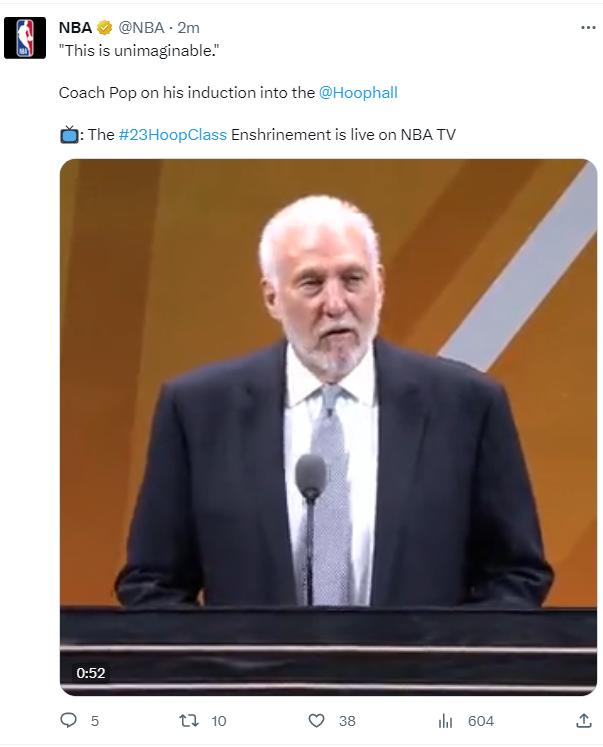Open the three-dot more options menu
603x747 pixels.
(588, 28)
